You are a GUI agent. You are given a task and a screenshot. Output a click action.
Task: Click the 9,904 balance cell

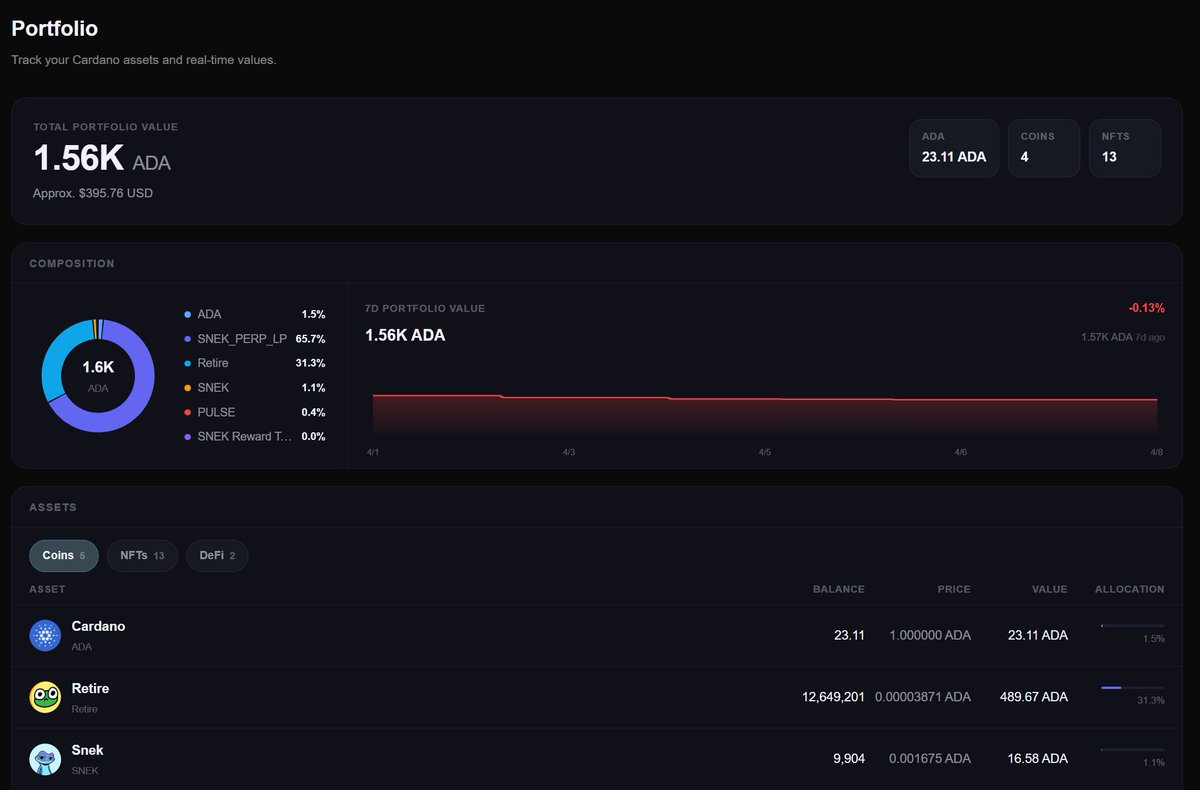(x=849, y=759)
